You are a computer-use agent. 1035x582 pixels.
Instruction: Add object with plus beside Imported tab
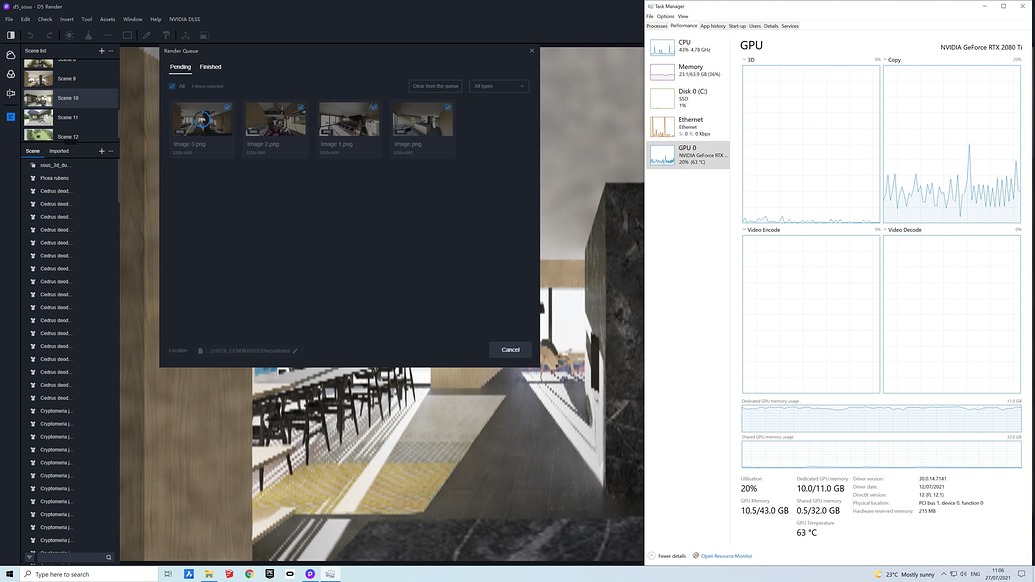point(102,151)
